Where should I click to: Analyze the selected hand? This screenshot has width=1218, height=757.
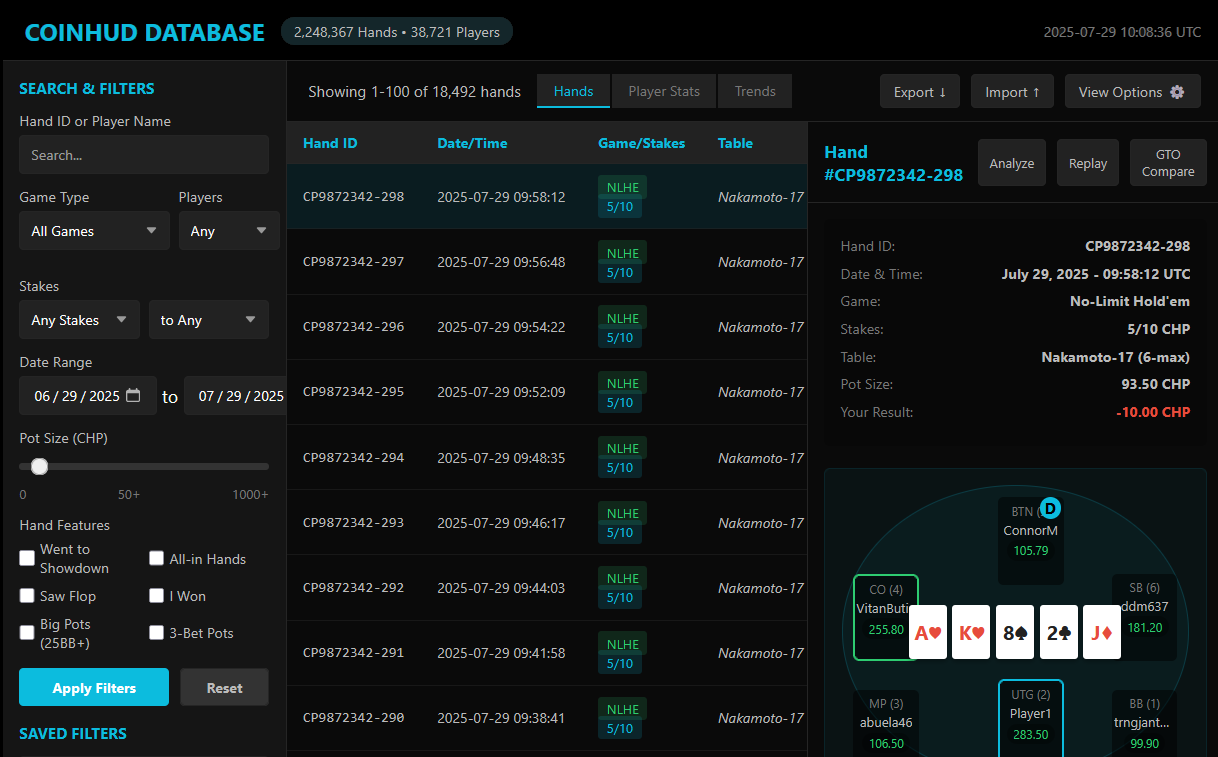(x=1012, y=163)
